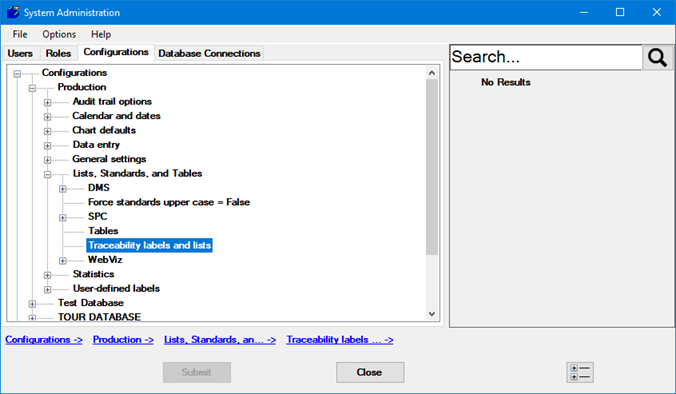Open the Options menu
The height and width of the screenshot is (394, 676).
(59, 34)
